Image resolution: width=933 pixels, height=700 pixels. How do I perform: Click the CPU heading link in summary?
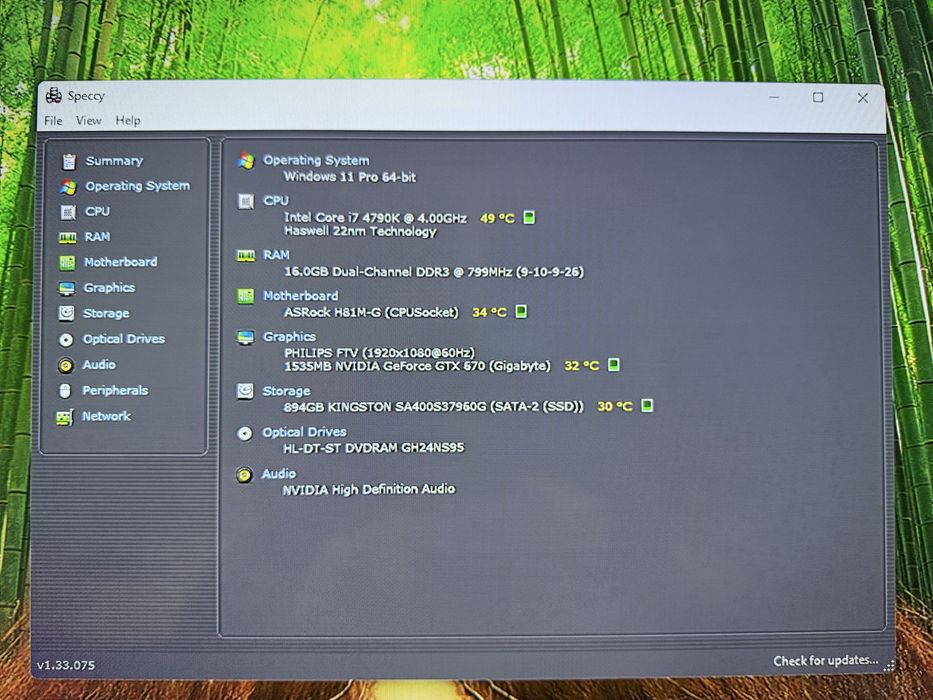(276, 201)
